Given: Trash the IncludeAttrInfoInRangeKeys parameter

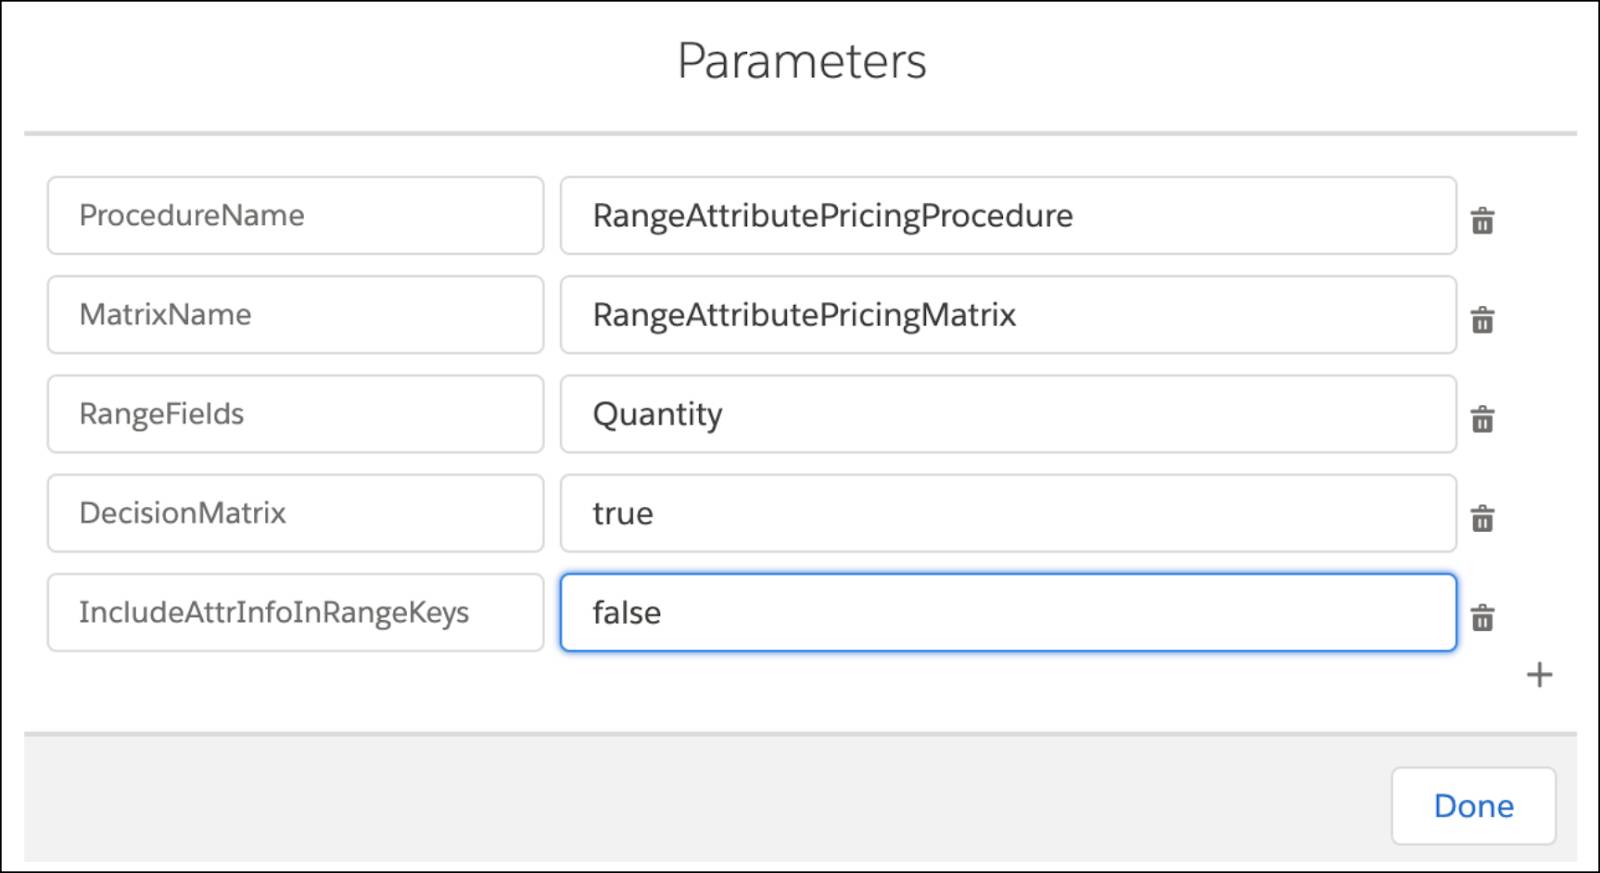Looking at the screenshot, I should click(x=1482, y=618).
